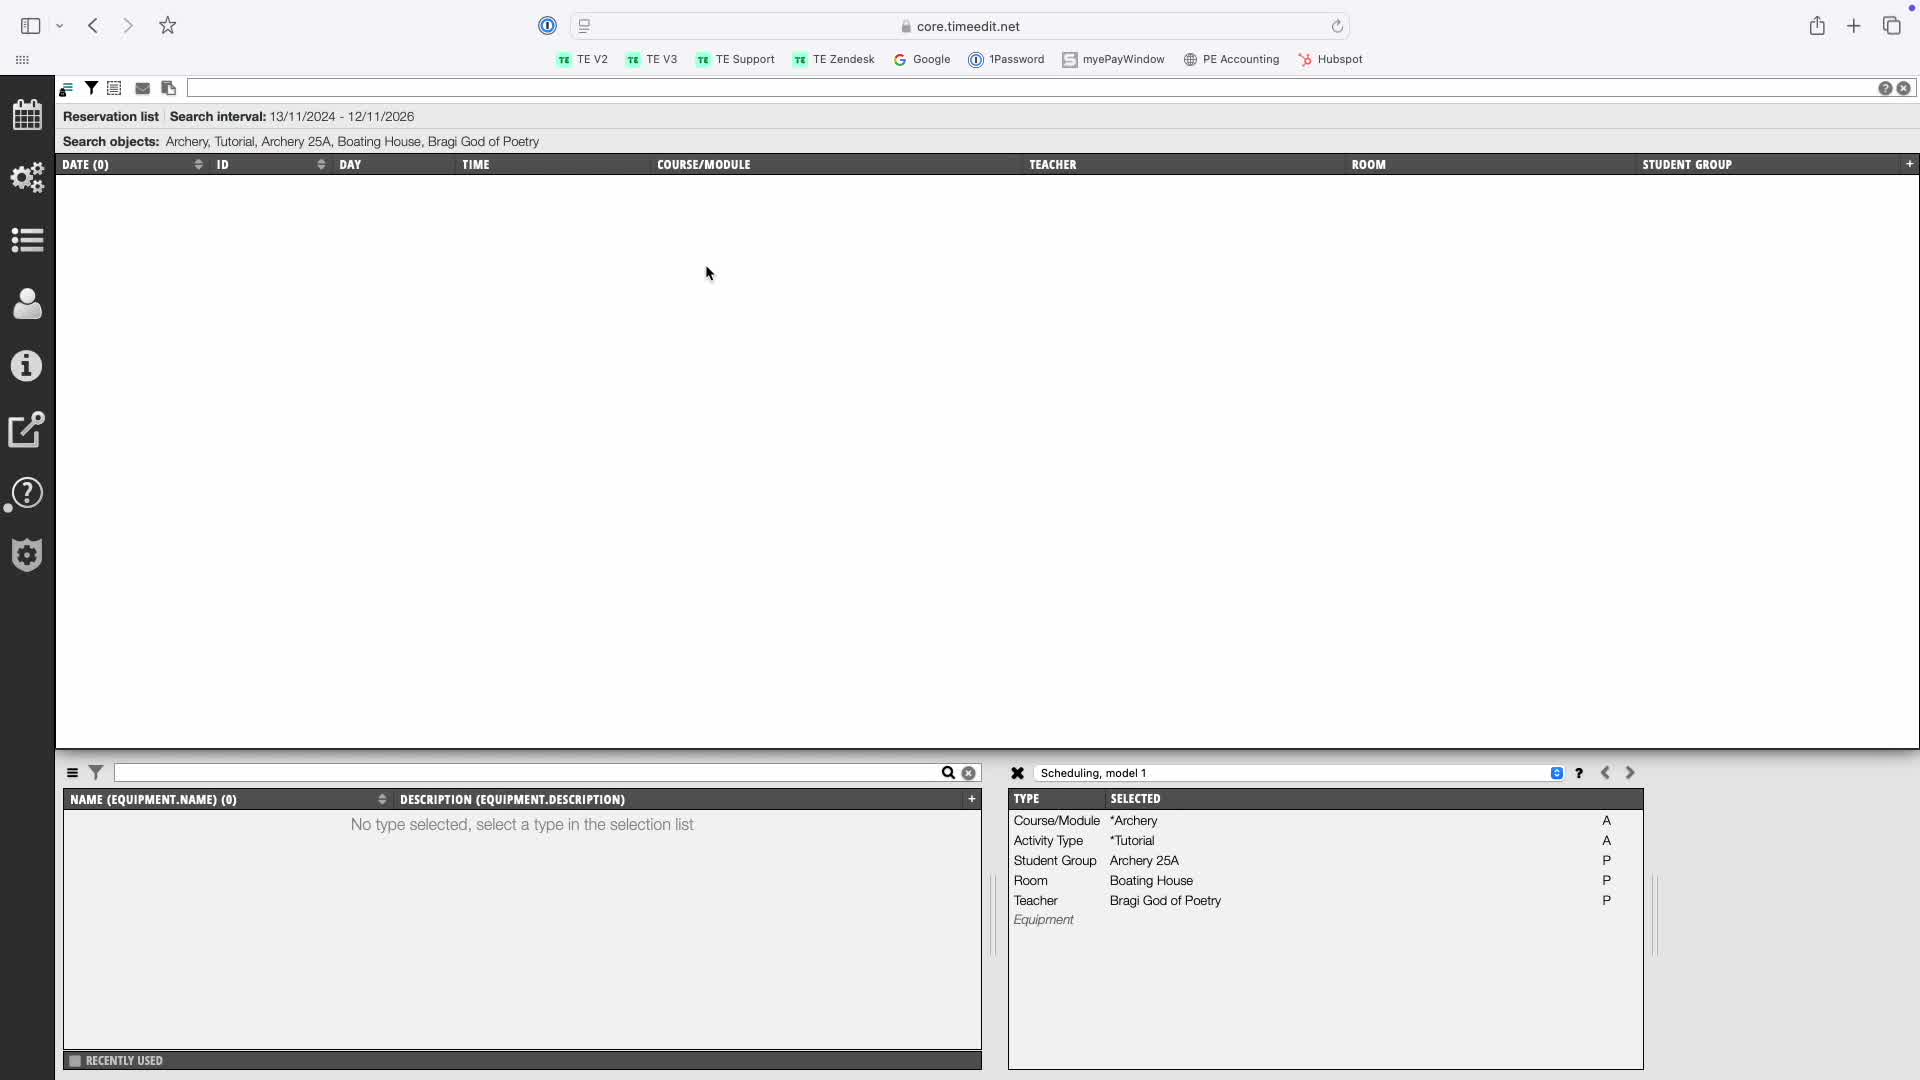Open the TE Support bookmark
Viewport: 1920px width, 1080px height.
[735, 59]
